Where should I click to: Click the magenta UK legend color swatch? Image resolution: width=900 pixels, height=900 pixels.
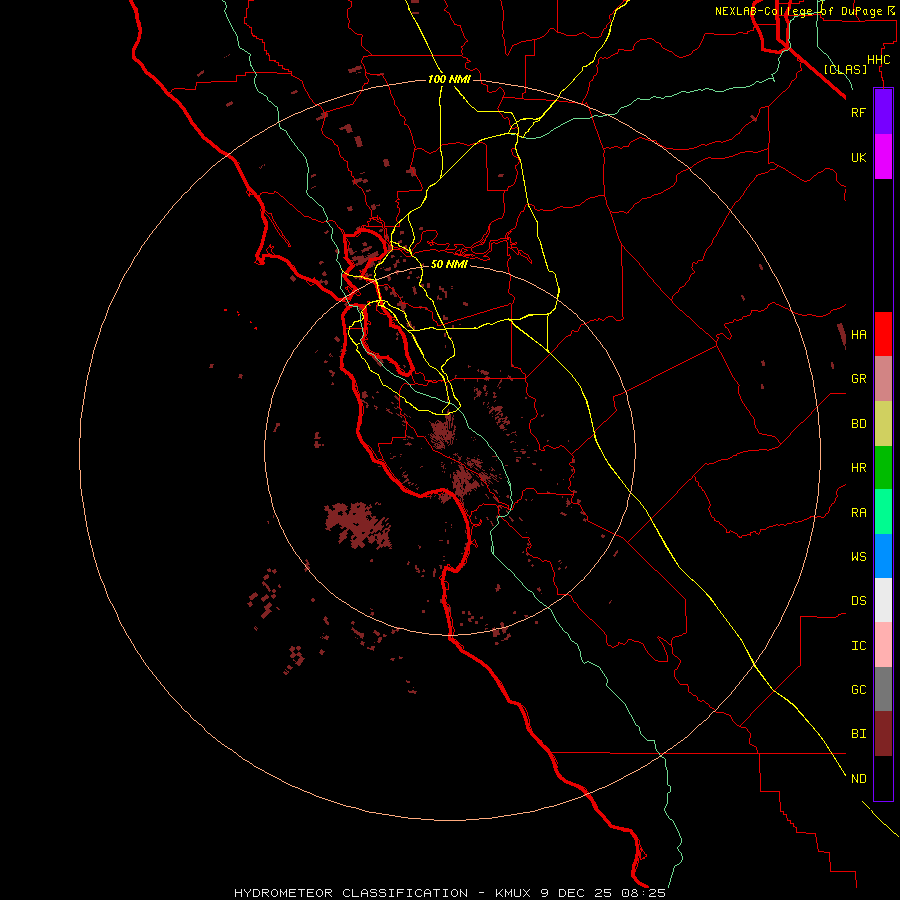point(883,157)
